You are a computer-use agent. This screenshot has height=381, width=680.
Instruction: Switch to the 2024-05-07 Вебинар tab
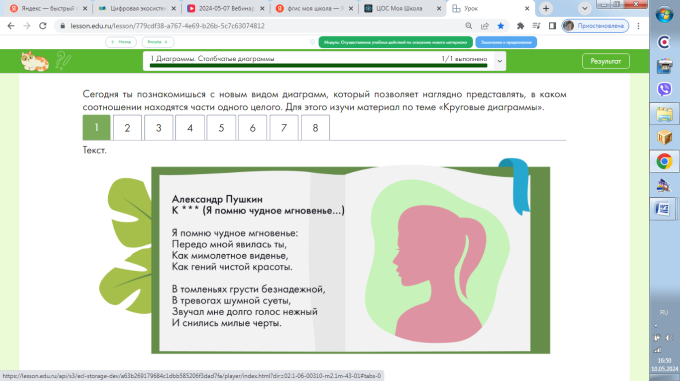tap(226, 8)
